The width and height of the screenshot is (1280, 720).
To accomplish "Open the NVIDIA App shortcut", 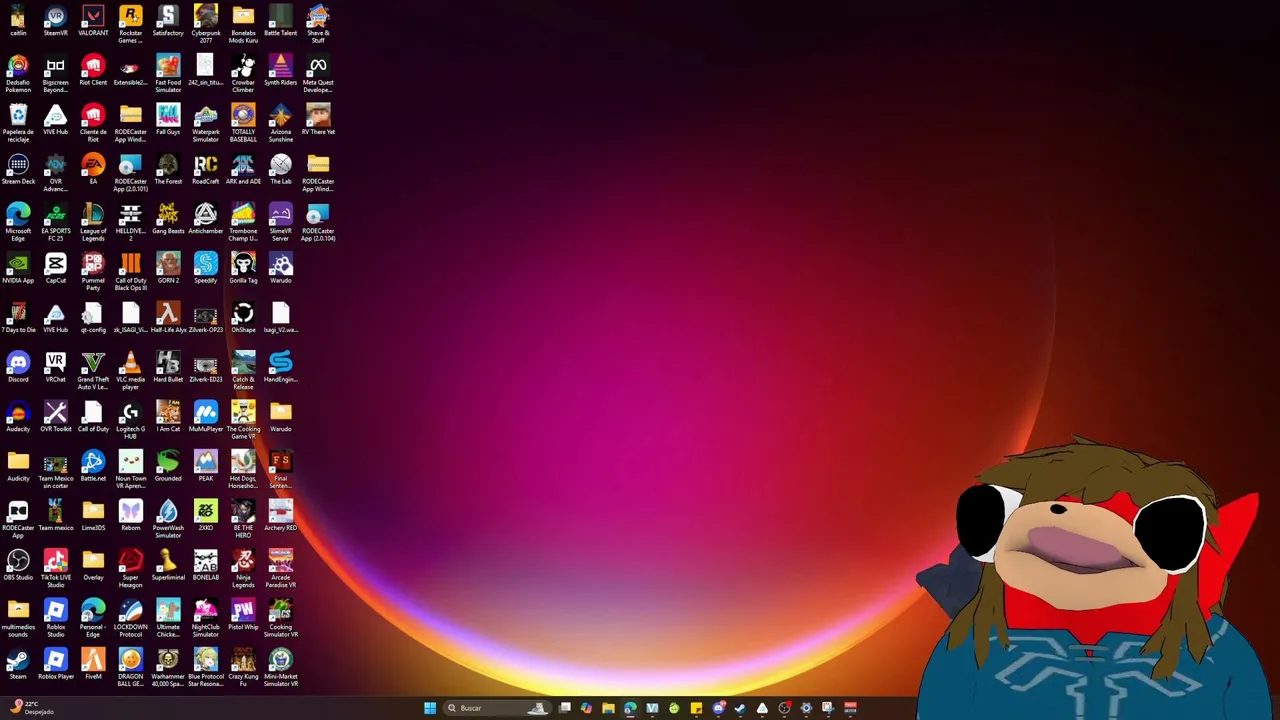I will tap(18, 268).
